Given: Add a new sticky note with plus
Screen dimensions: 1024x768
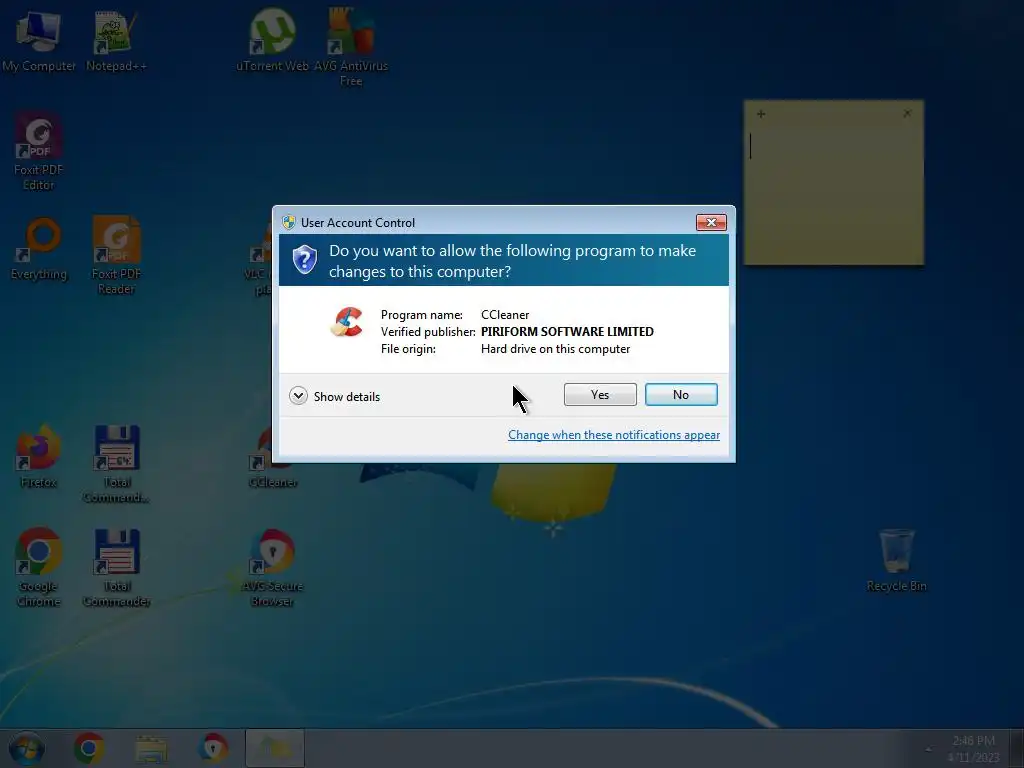Looking at the screenshot, I should [x=761, y=114].
